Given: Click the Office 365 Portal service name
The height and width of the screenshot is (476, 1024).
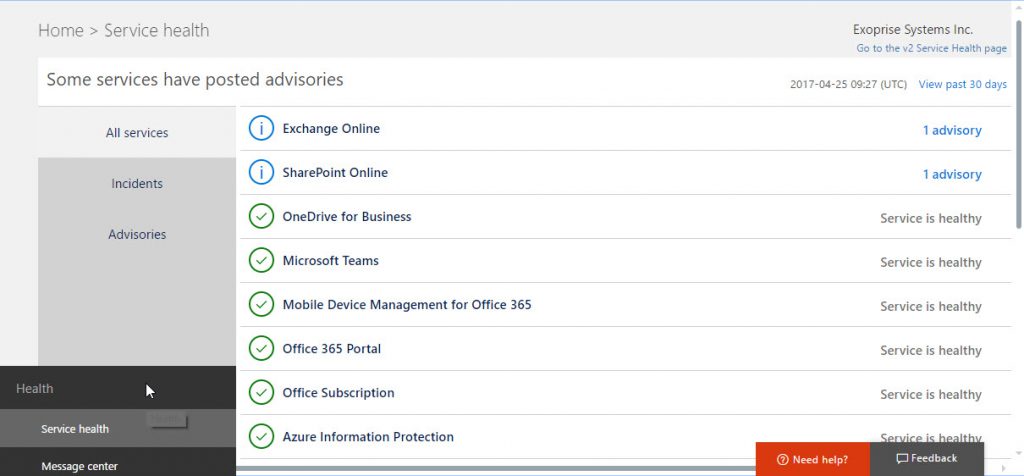Looking at the screenshot, I should pyautogui.click(x=332, y=349).
